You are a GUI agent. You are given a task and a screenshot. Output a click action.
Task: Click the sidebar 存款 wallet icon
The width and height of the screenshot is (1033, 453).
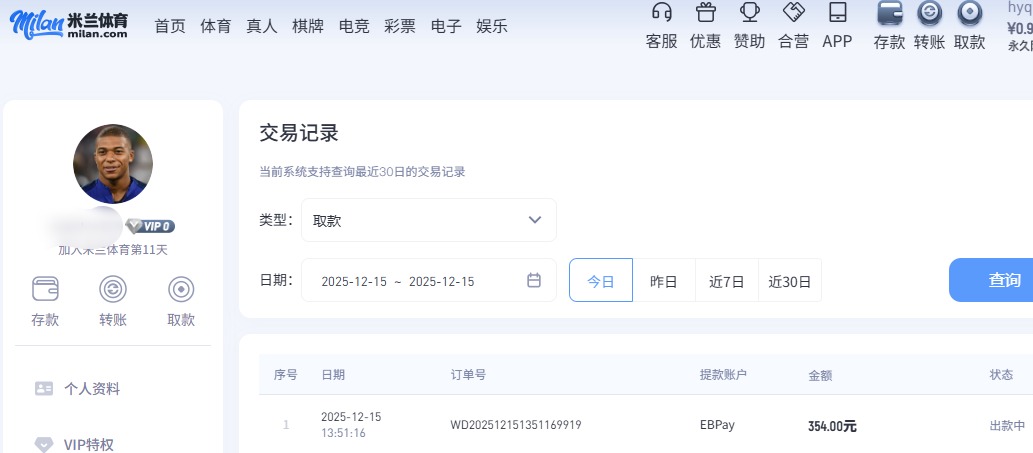(x=45, y=289)
